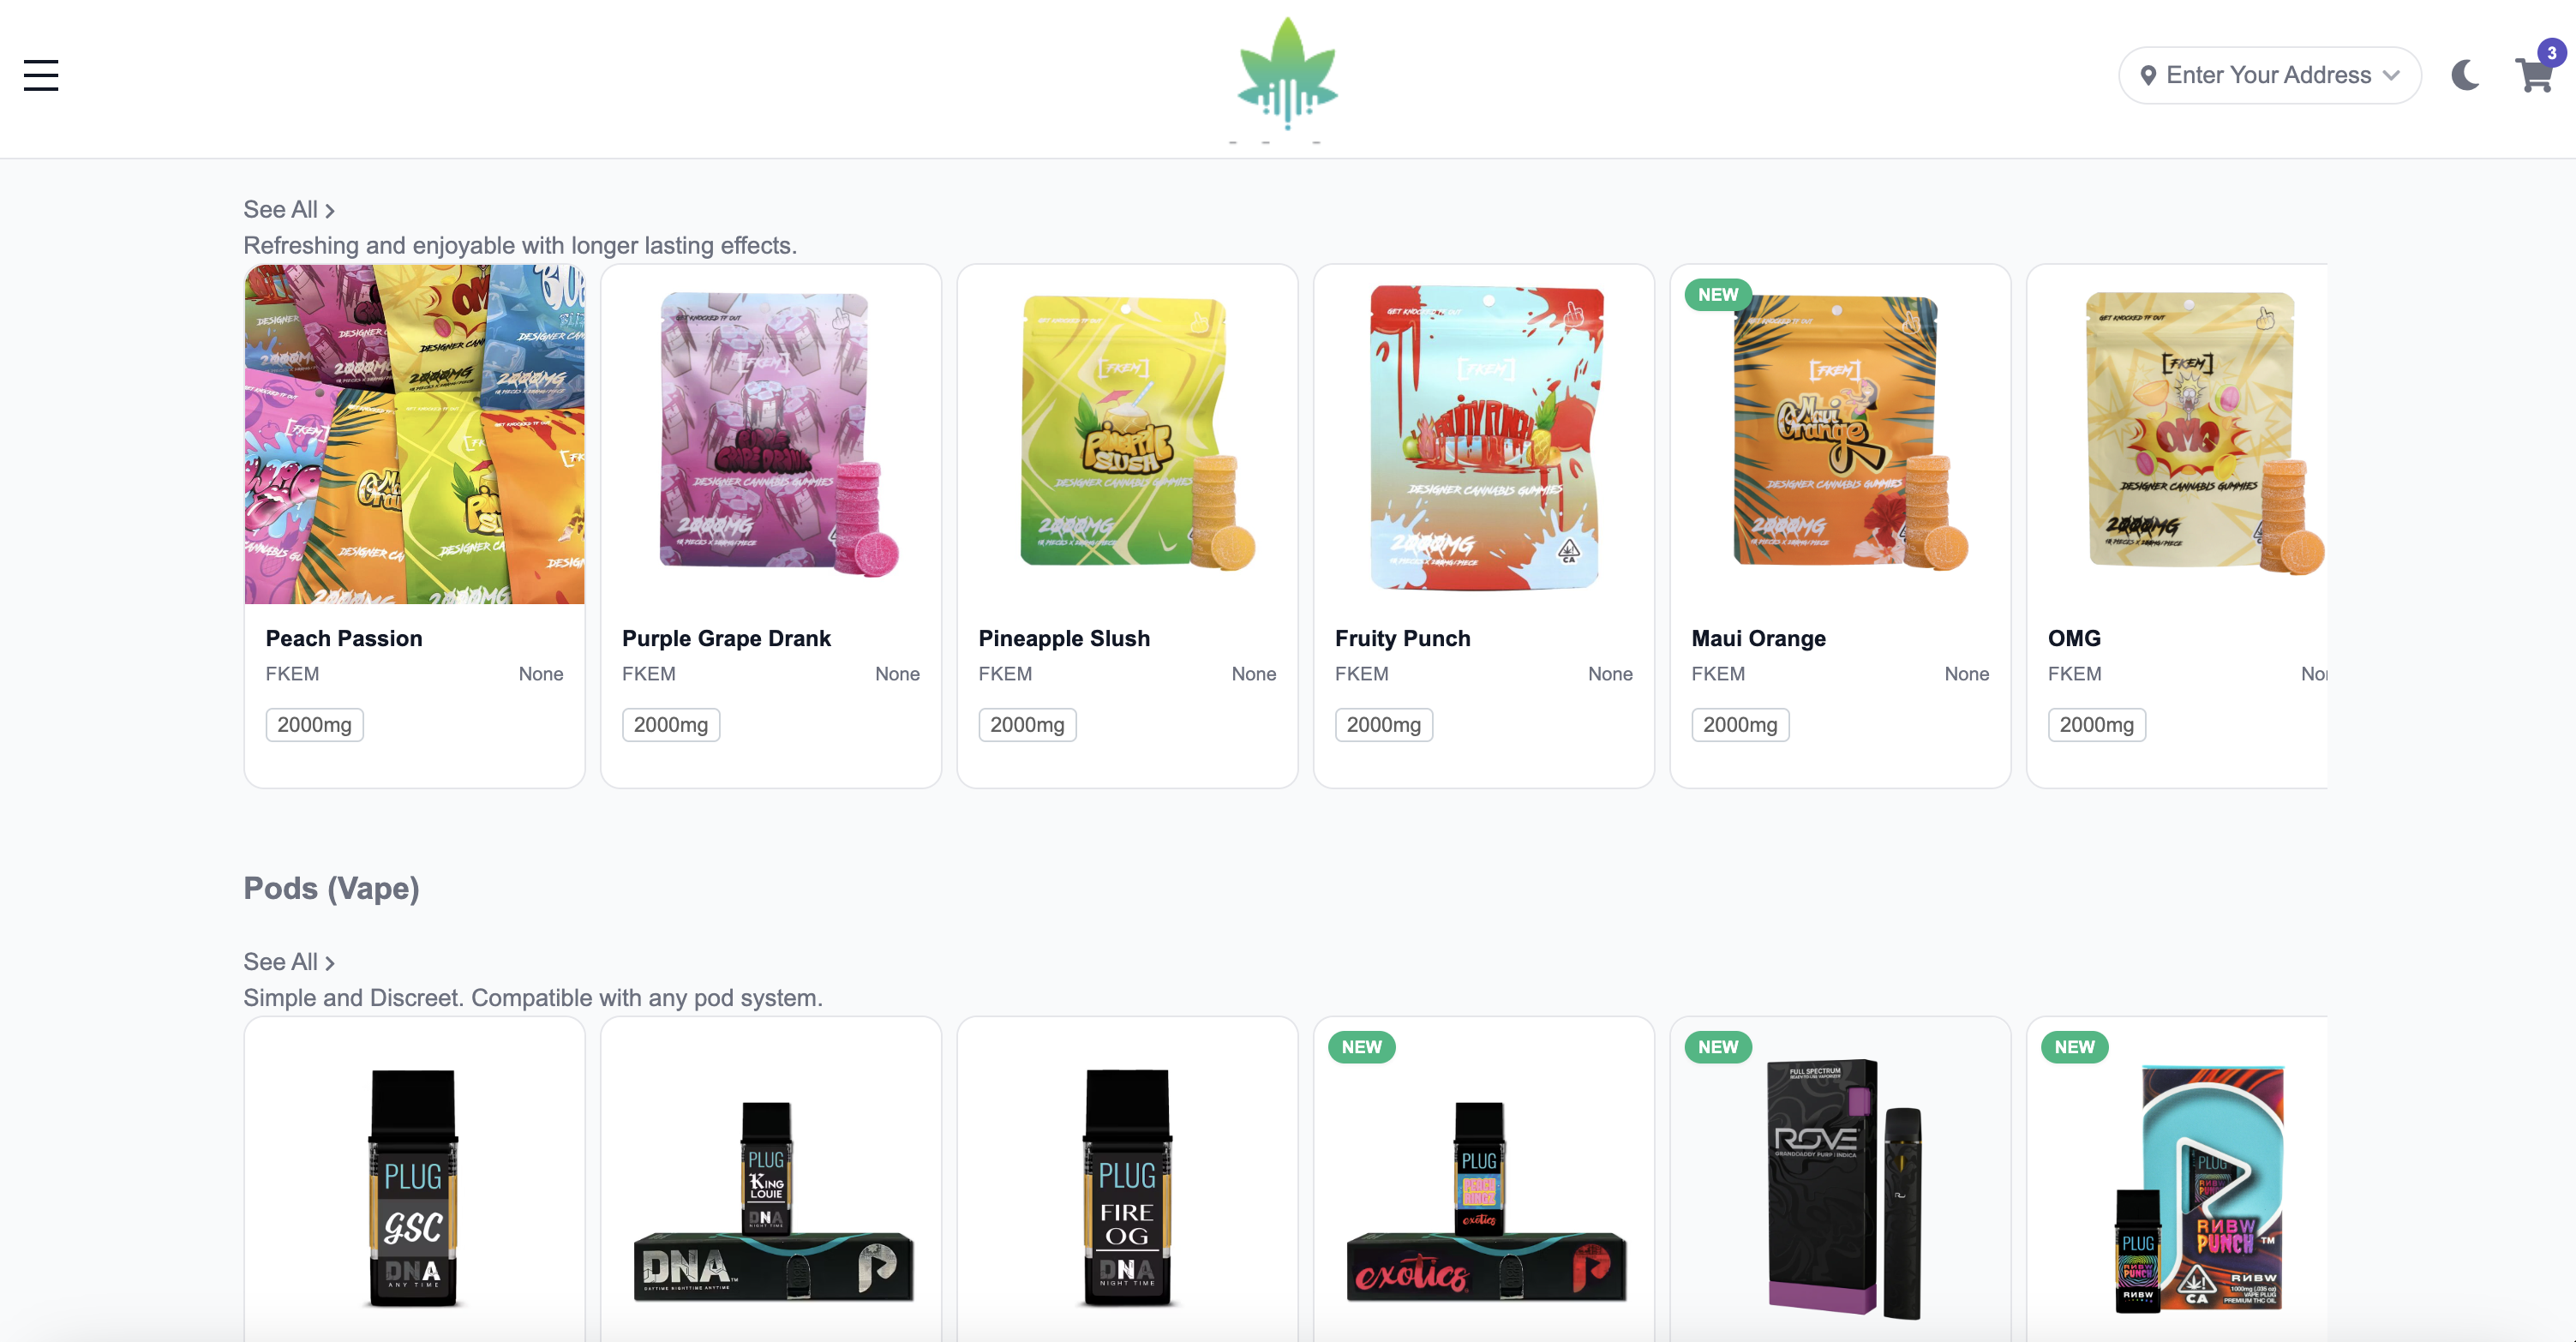2576x1342 pixels.
Task: Click the location pin icon in address field
Action: [x=2148, y=75]
